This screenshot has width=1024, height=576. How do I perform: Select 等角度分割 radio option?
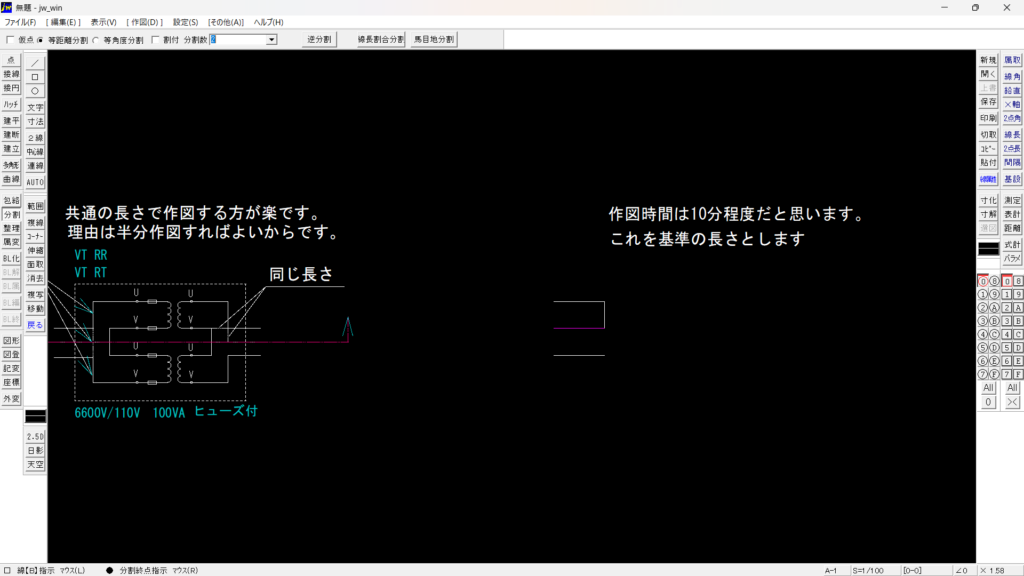pos(96,40)
